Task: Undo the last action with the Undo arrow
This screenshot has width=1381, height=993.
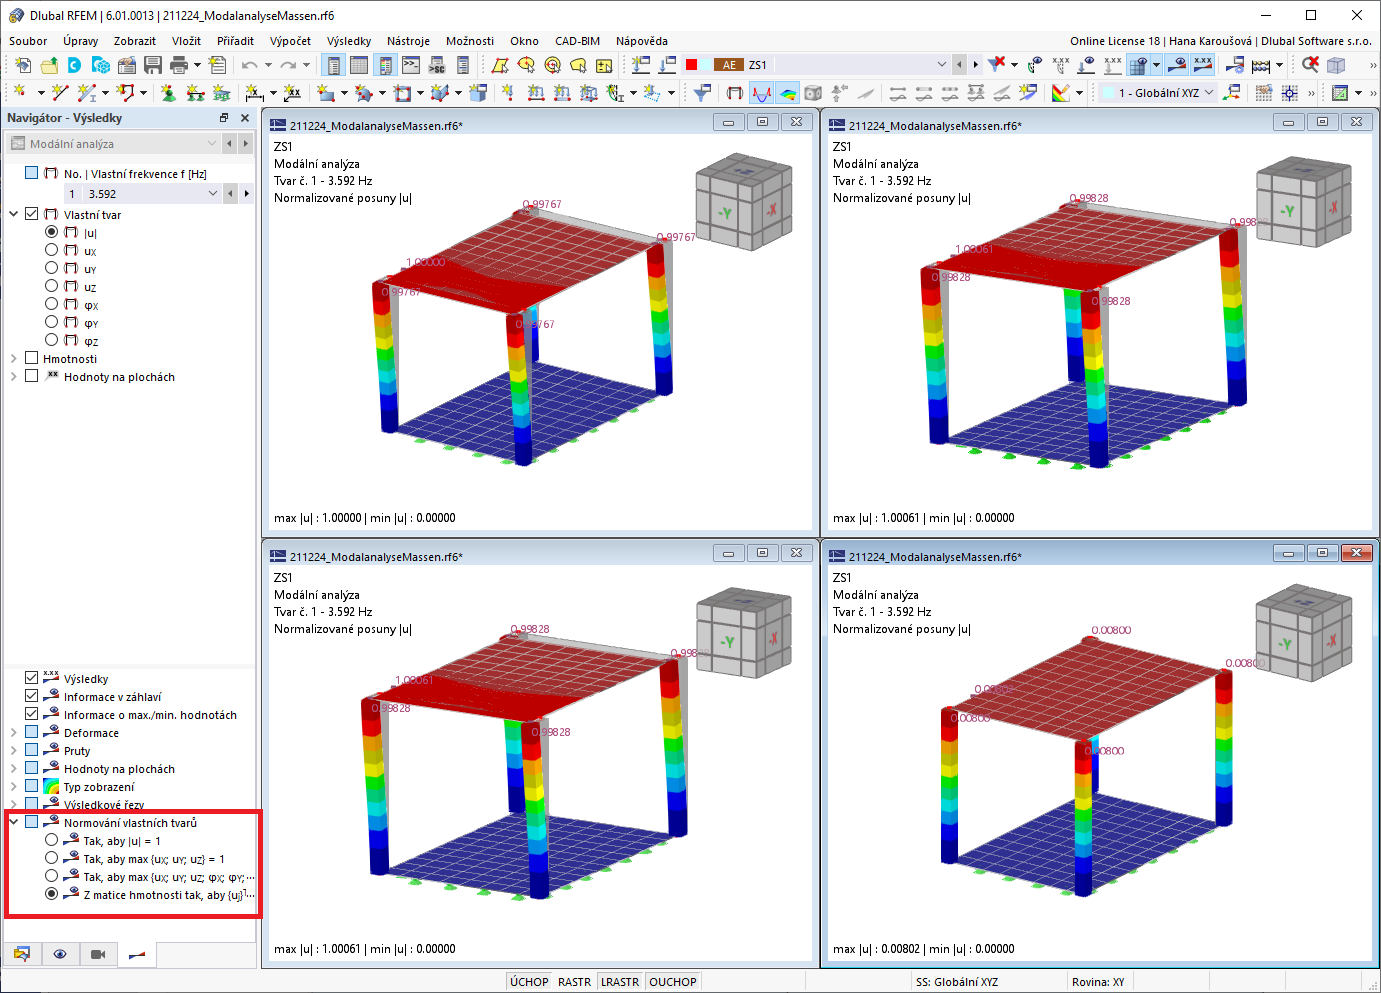Action: coord(248,64)
